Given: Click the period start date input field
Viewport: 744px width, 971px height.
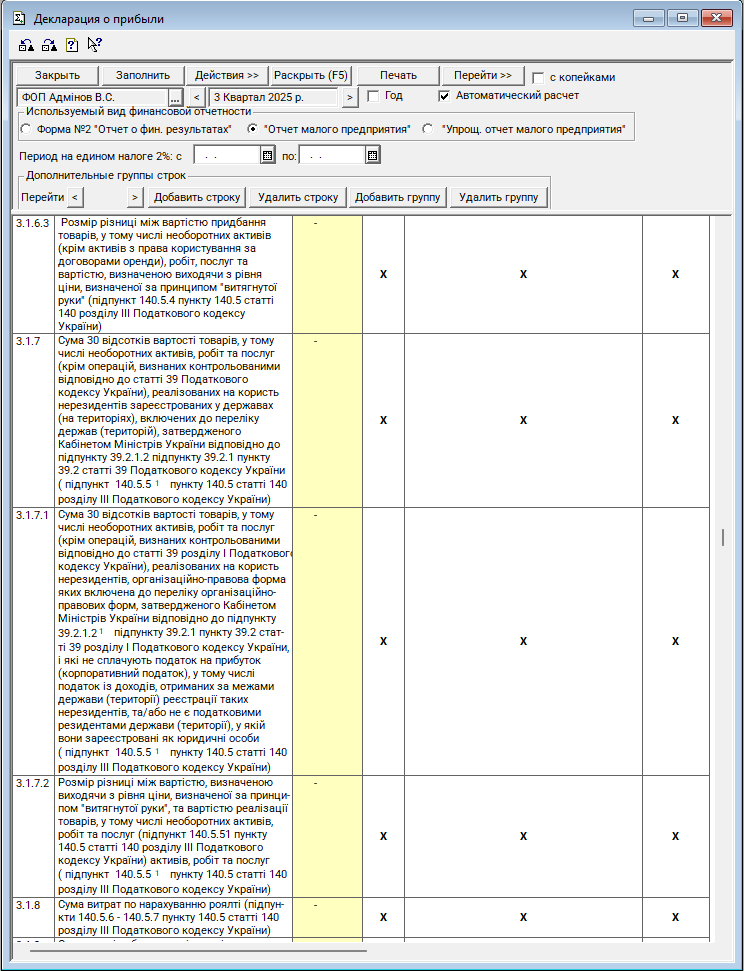Looking at the screenshot, I should click(226, 155).
